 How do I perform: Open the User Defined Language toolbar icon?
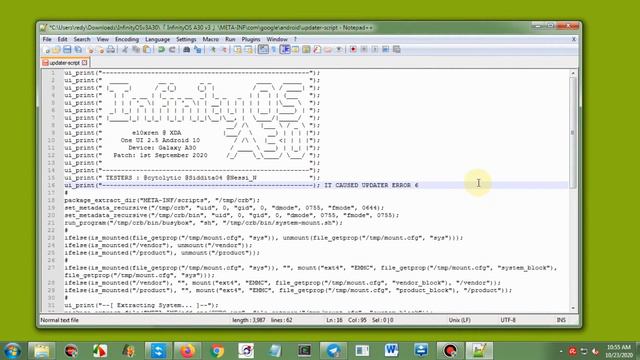click(x=296, y=50)
